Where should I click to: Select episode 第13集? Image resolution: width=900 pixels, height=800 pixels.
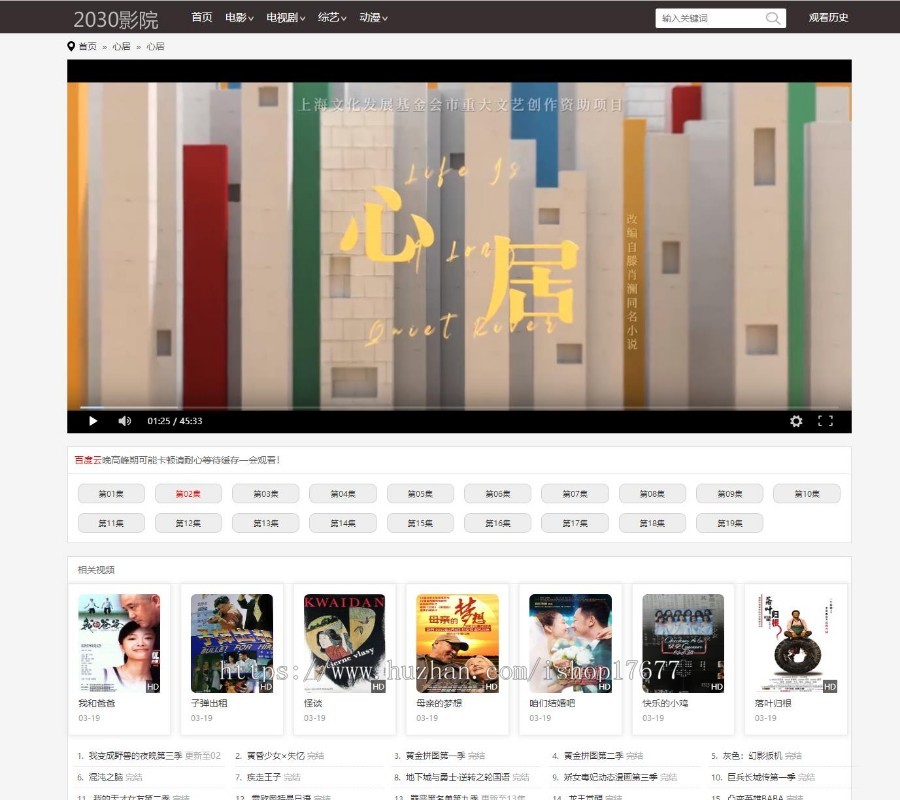point(266,523)
